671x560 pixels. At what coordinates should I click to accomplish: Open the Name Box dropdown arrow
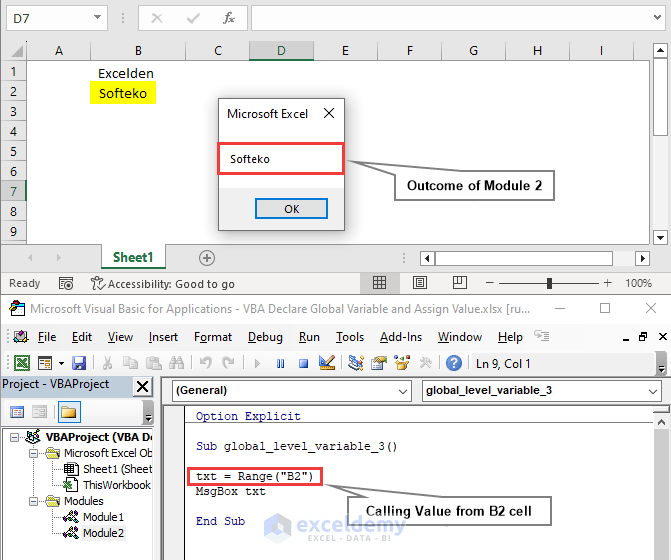point(98,18)
